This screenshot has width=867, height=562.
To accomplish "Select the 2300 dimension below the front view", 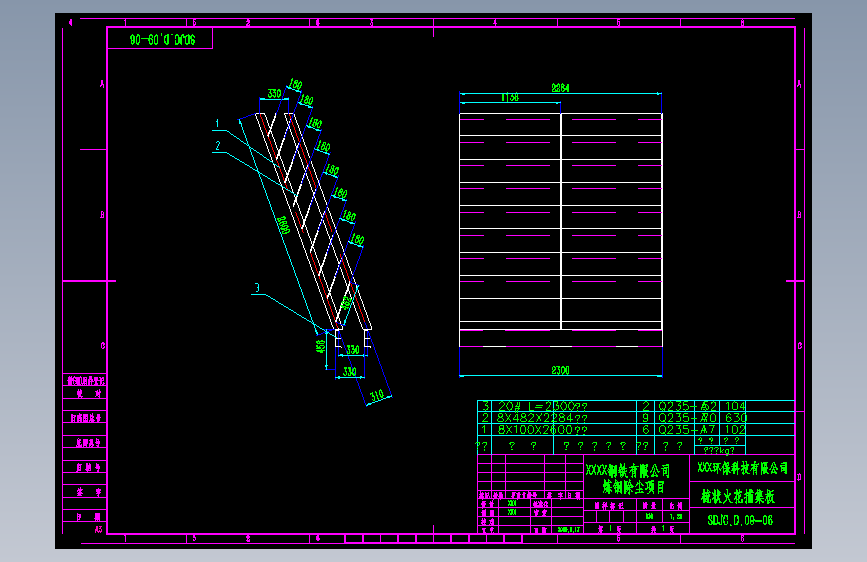I will [560, 370].
